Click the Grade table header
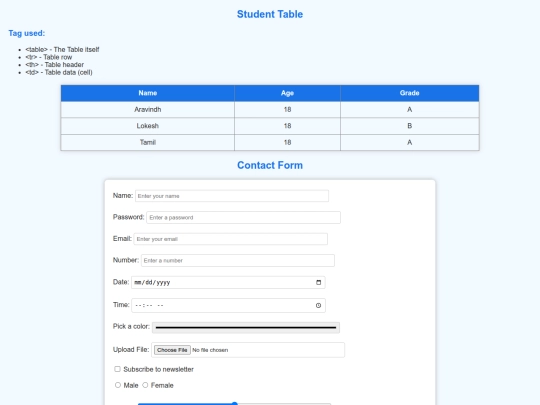 coord(409,93)
